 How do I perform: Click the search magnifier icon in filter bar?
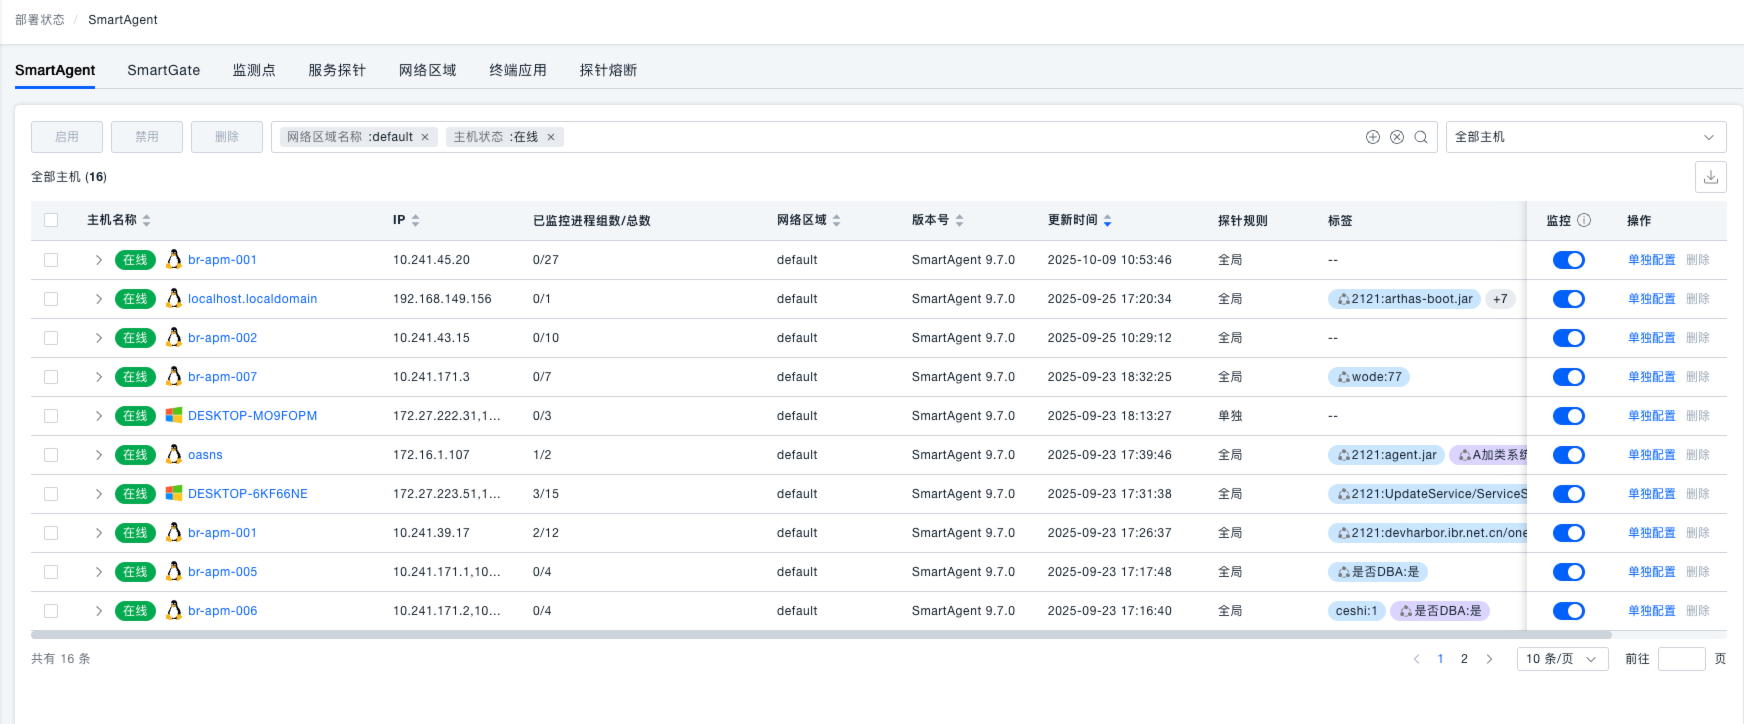[x=1420, y=137]
